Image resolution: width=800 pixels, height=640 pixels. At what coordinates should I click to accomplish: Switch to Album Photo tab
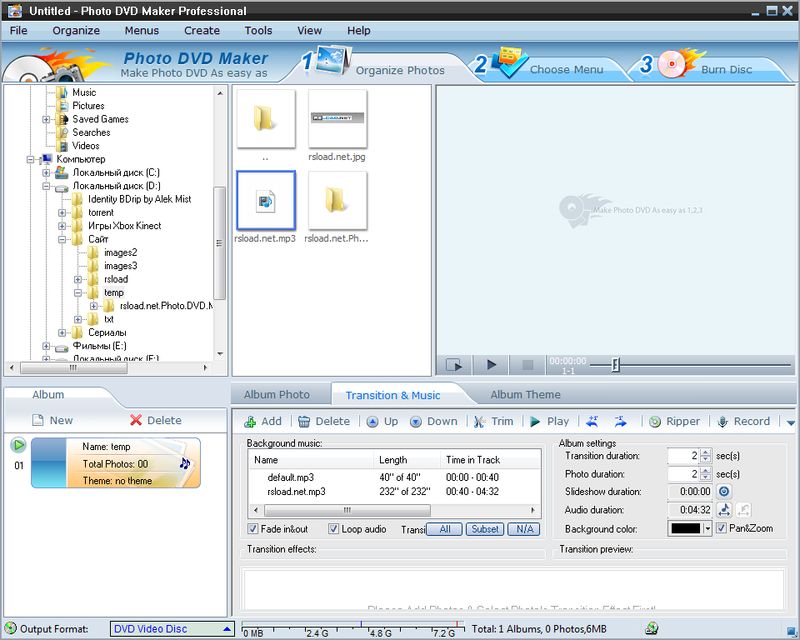(x=277, y=395)
